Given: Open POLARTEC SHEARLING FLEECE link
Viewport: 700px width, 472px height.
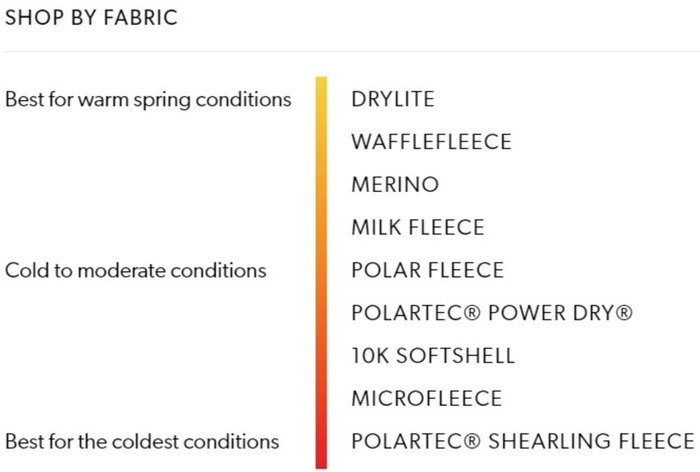Looking at the screenshot, I should click(522, 441).
